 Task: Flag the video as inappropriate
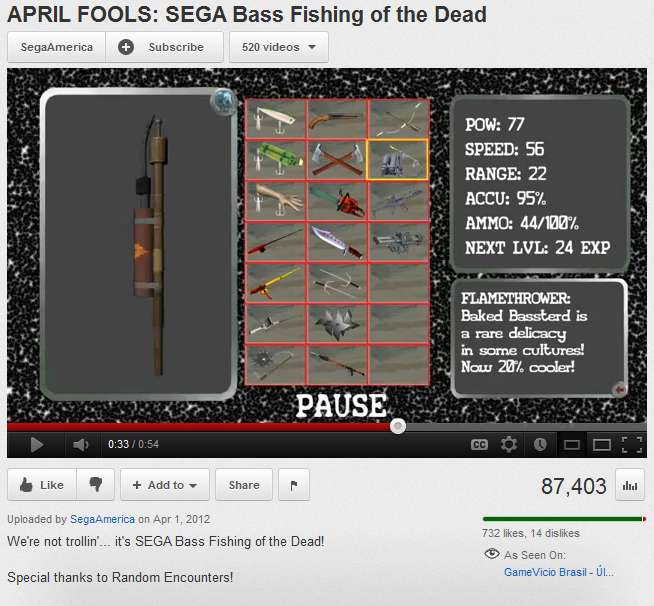[294, 485]
